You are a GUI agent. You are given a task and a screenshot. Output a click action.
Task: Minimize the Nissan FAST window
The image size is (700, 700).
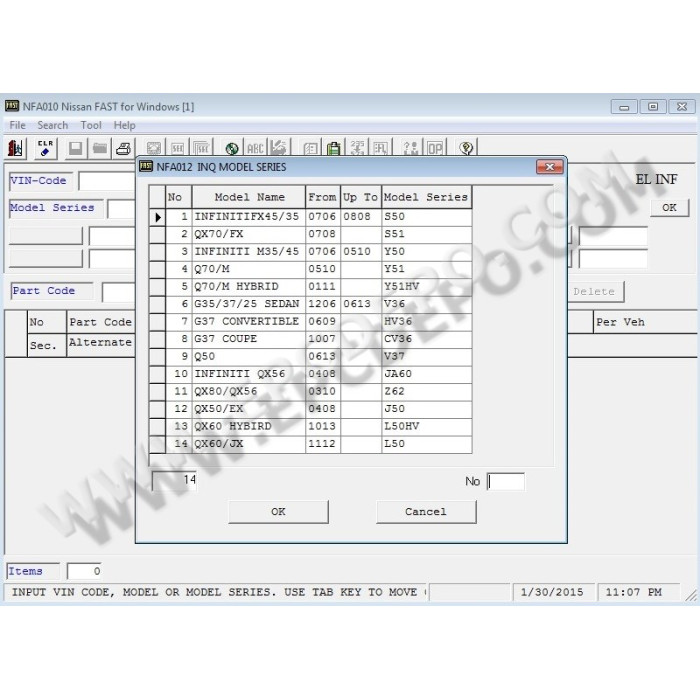point(624,107)
